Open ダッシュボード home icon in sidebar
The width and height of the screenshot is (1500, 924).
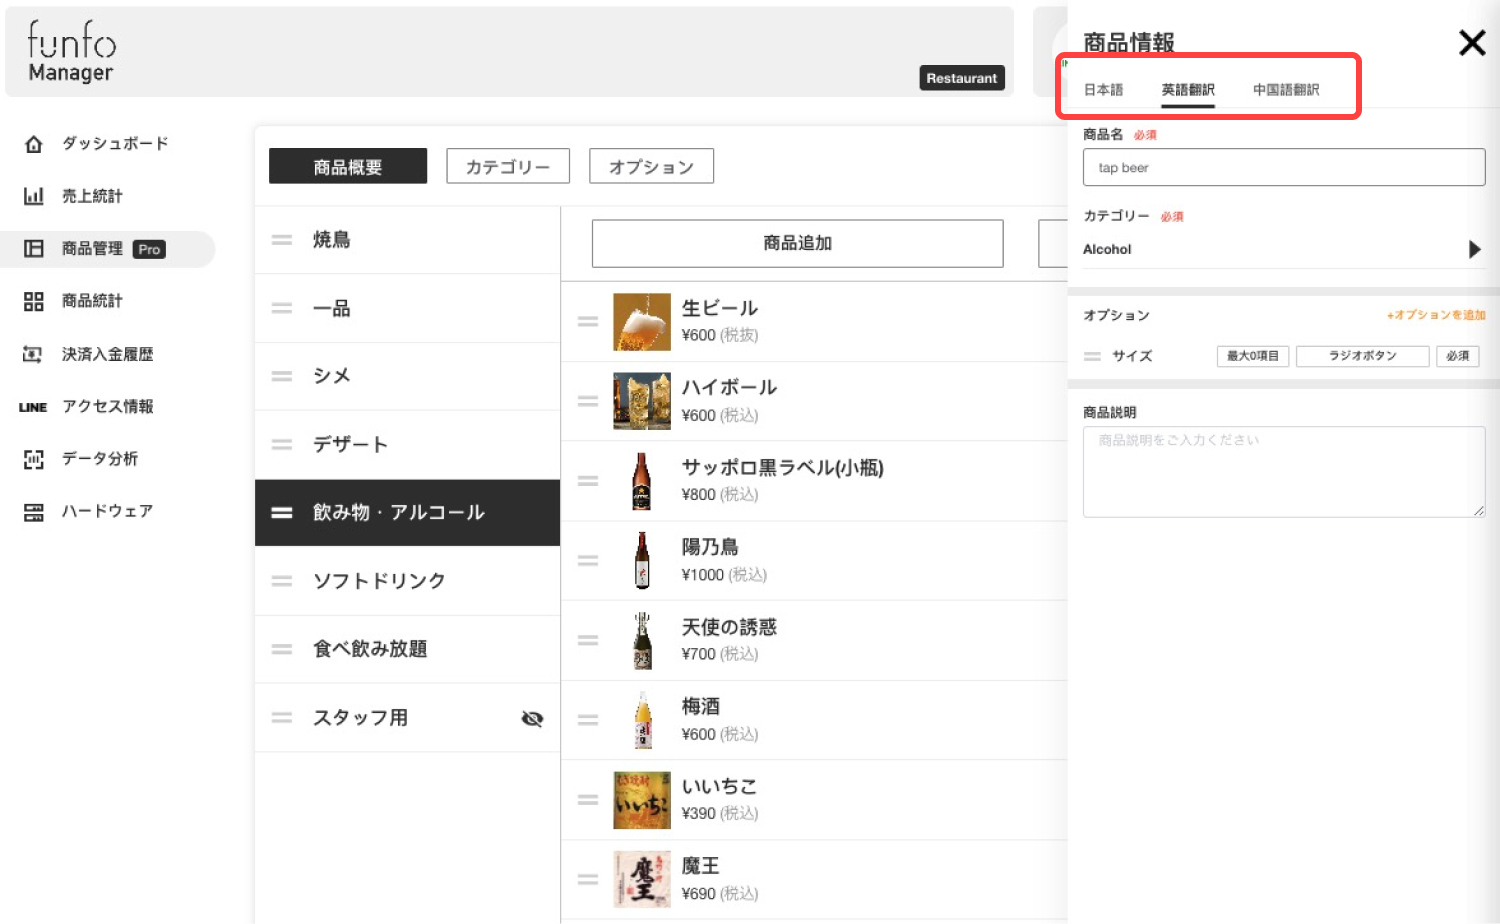(x=34, y=144)
